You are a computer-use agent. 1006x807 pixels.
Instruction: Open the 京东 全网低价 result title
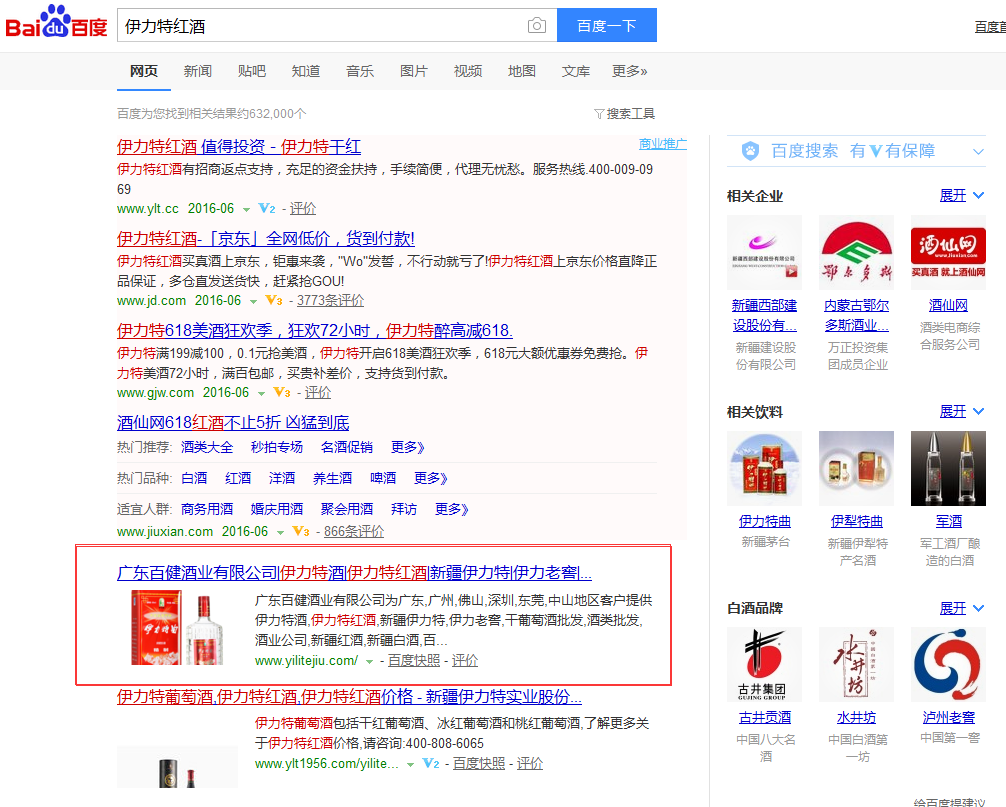click(266, 239)
